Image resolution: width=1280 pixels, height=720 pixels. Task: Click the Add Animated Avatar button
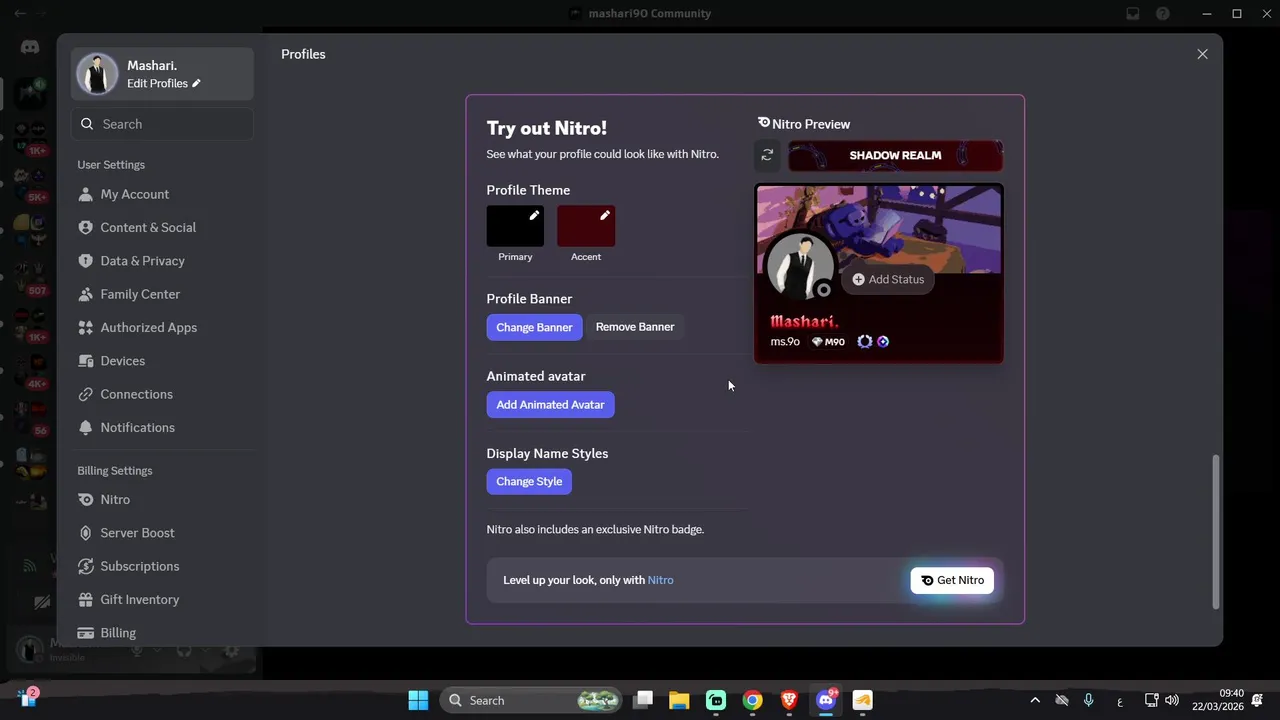(x=550, y=404)
